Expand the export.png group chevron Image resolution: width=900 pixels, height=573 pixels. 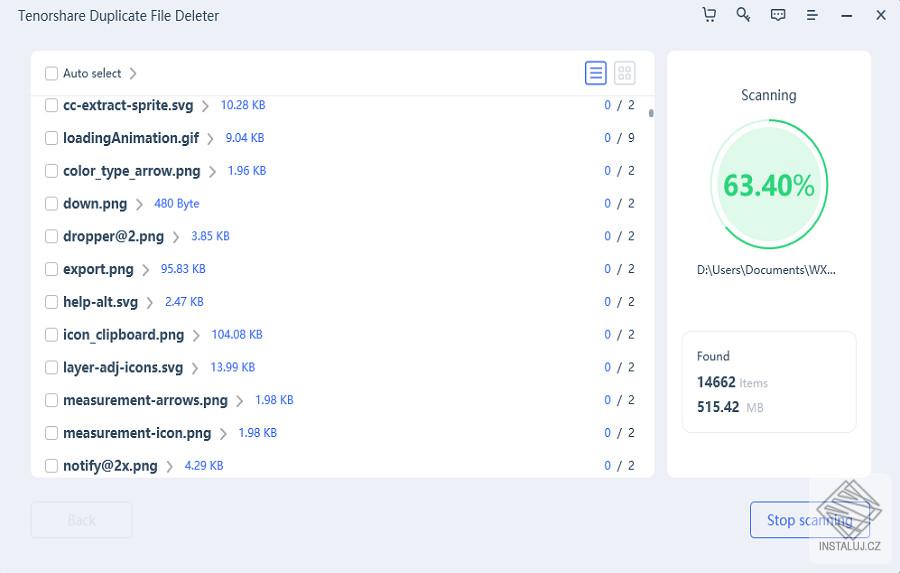tap(145, 270)
